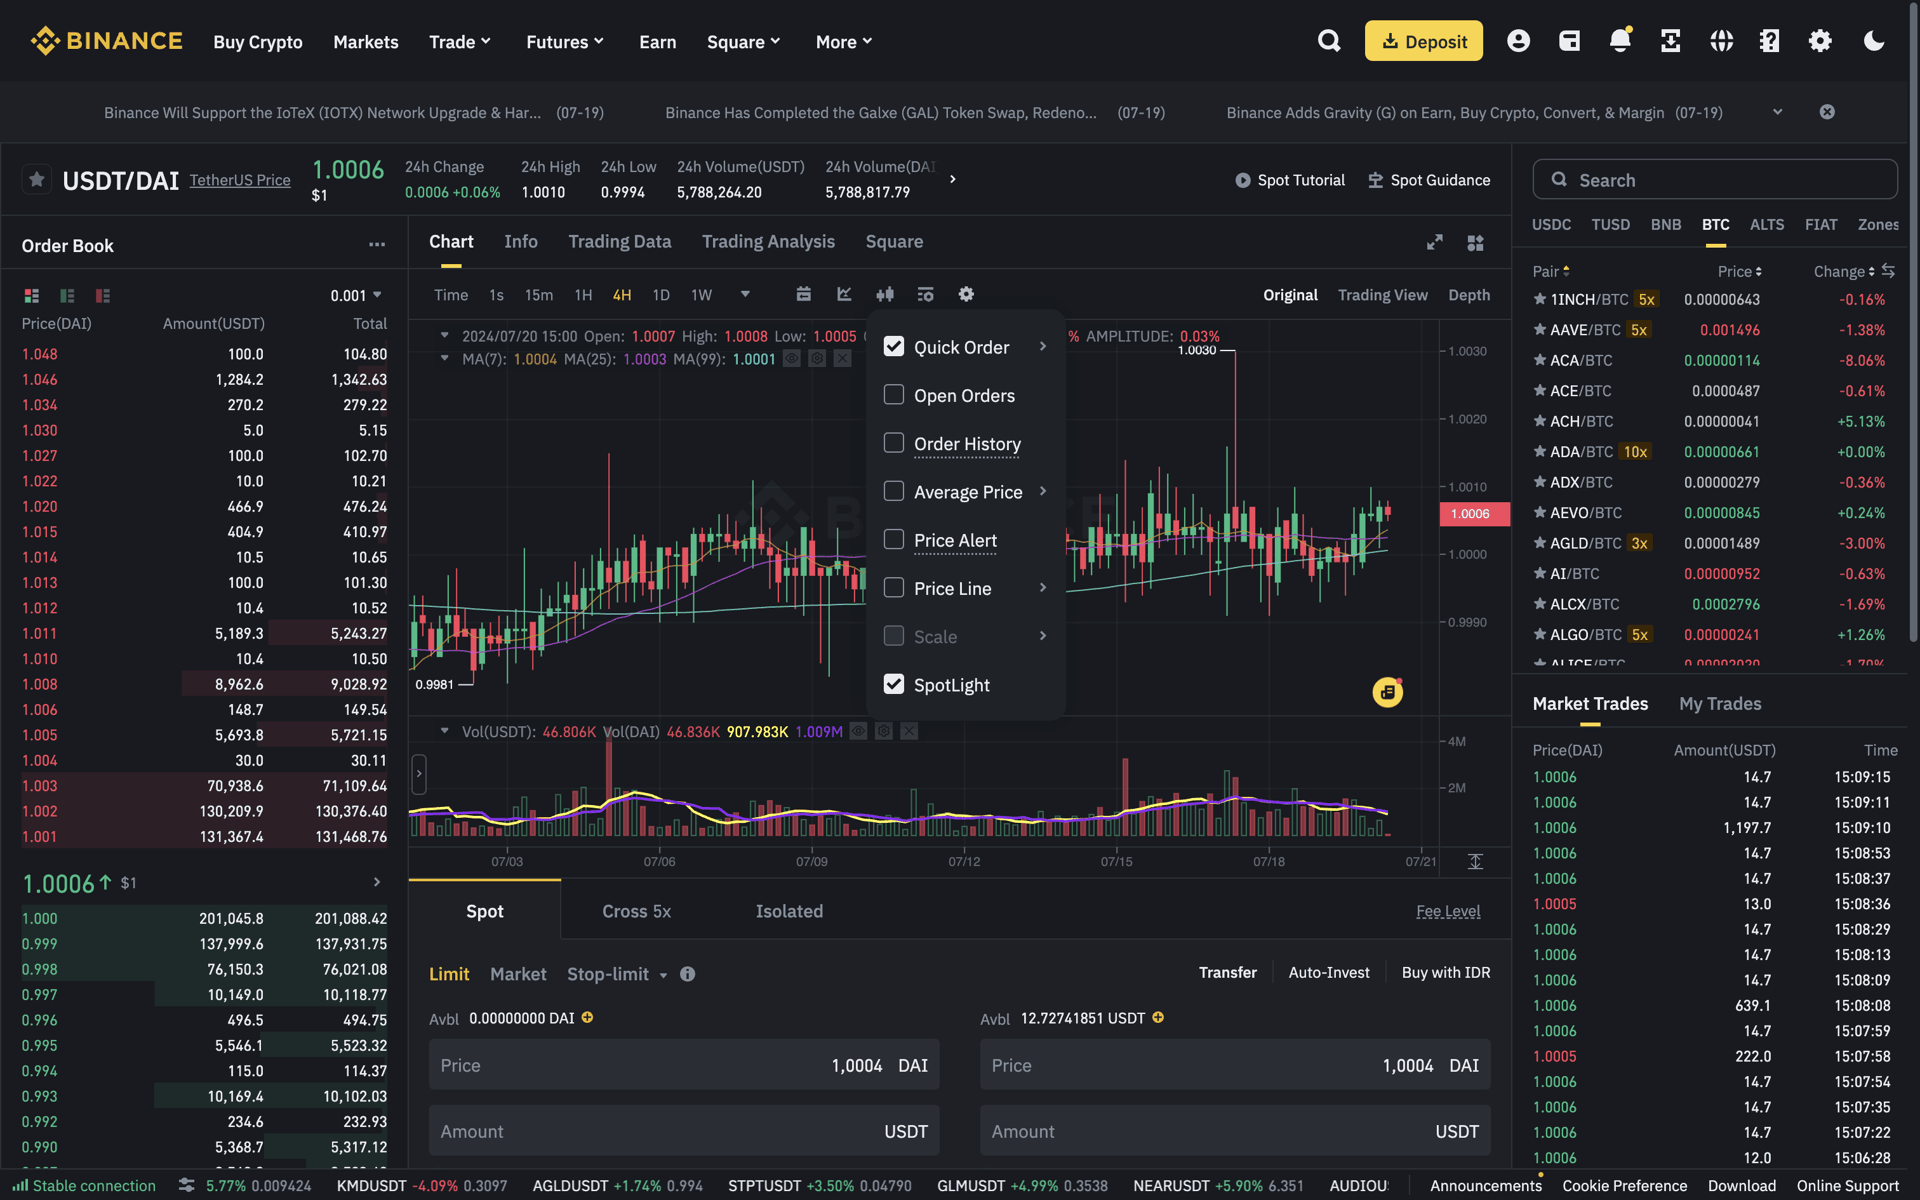
Task: Show sell orders only view
Action: [x=103, y=296]
